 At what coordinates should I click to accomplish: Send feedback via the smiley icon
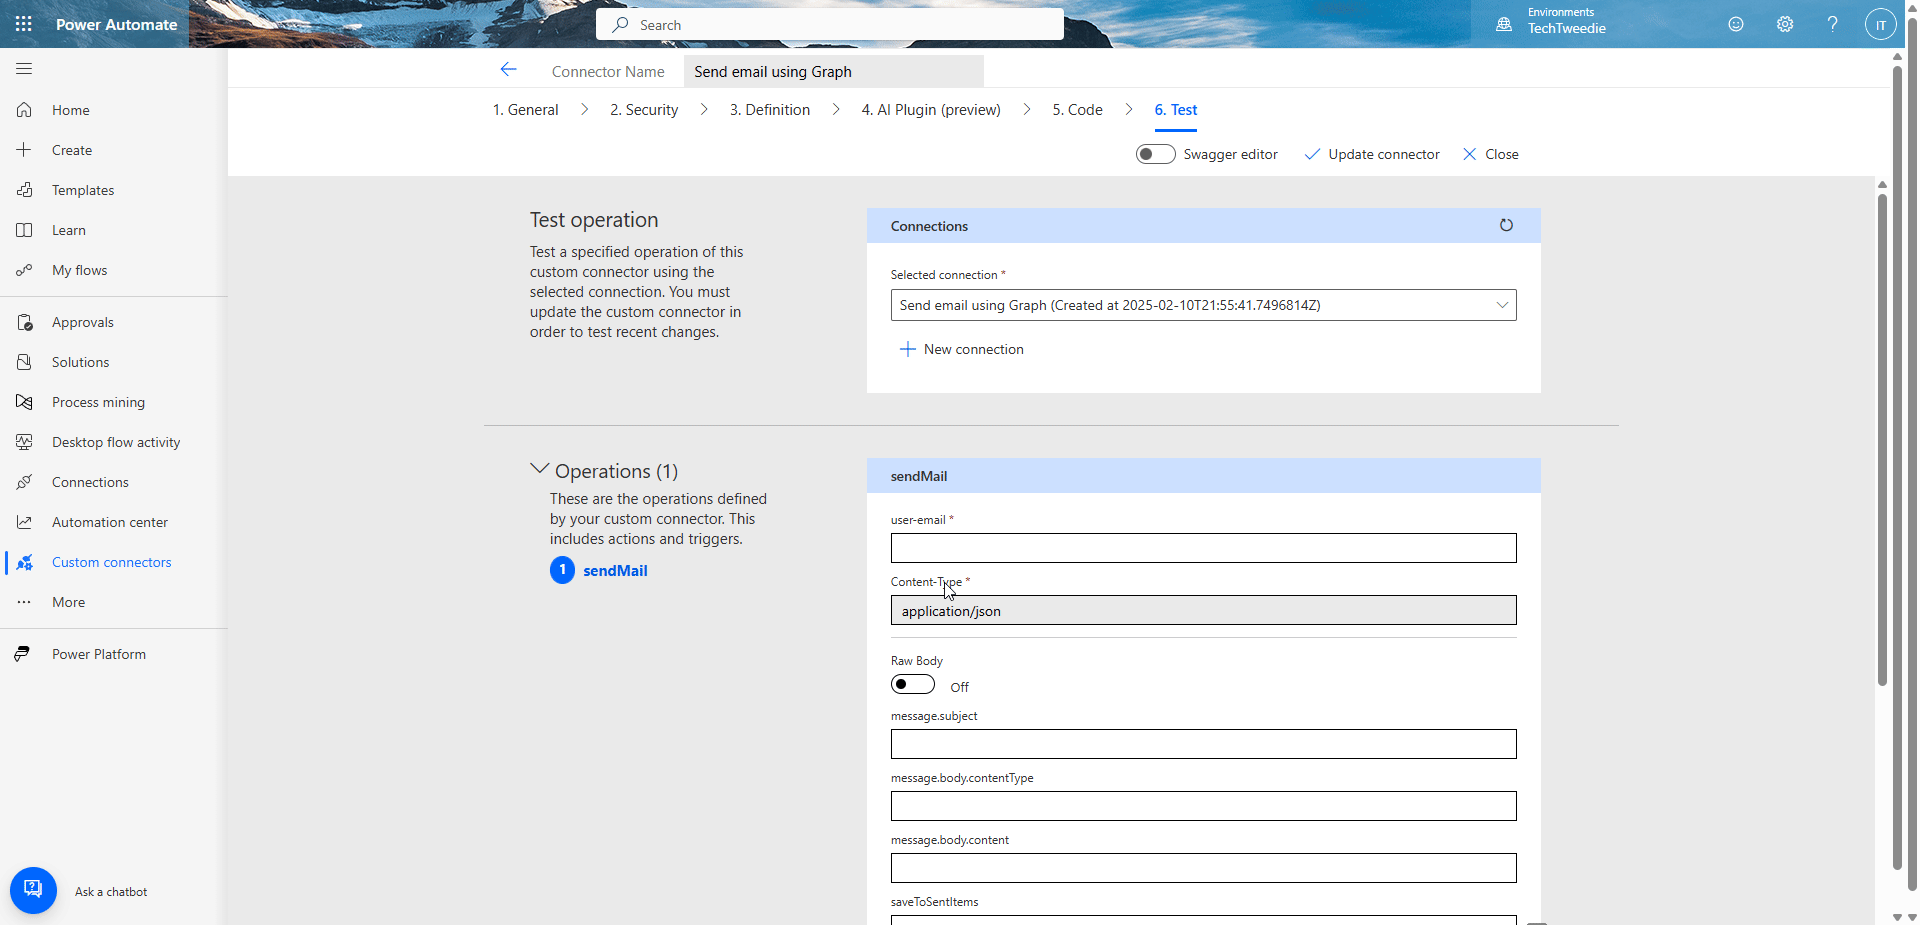[x=1737, y=24]
